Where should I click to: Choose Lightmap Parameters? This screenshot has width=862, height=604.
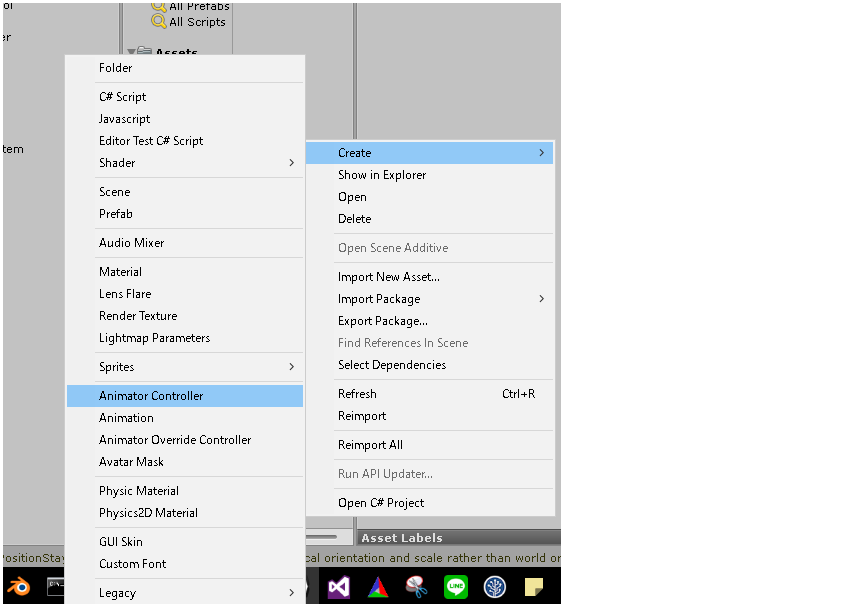(185, 338)
